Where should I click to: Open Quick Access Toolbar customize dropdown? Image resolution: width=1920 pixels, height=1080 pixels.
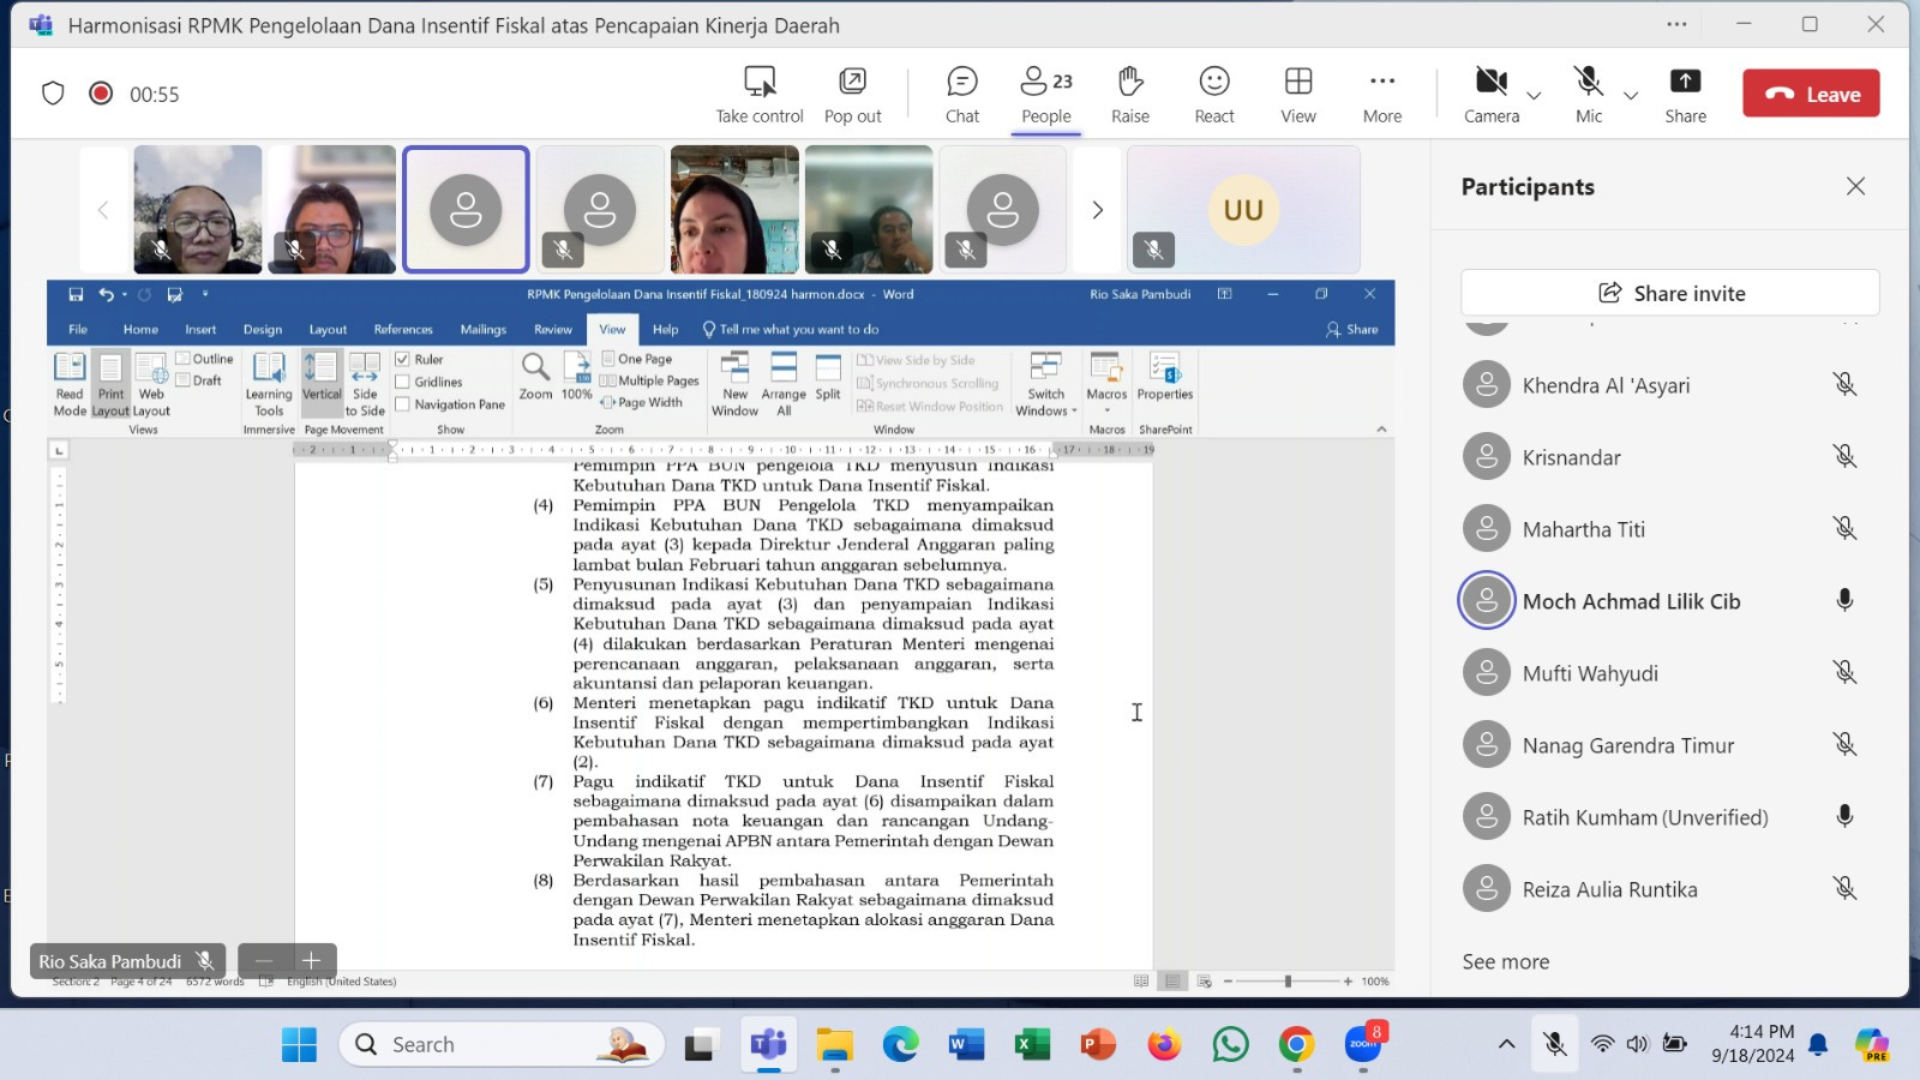(205, 294)
